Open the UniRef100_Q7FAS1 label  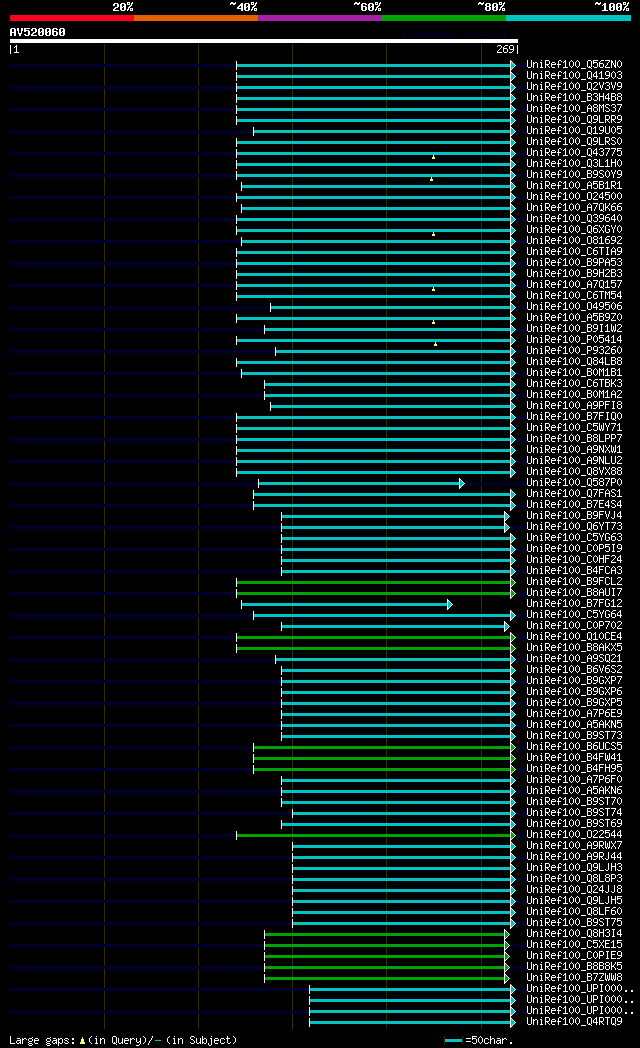click(574, 493)
